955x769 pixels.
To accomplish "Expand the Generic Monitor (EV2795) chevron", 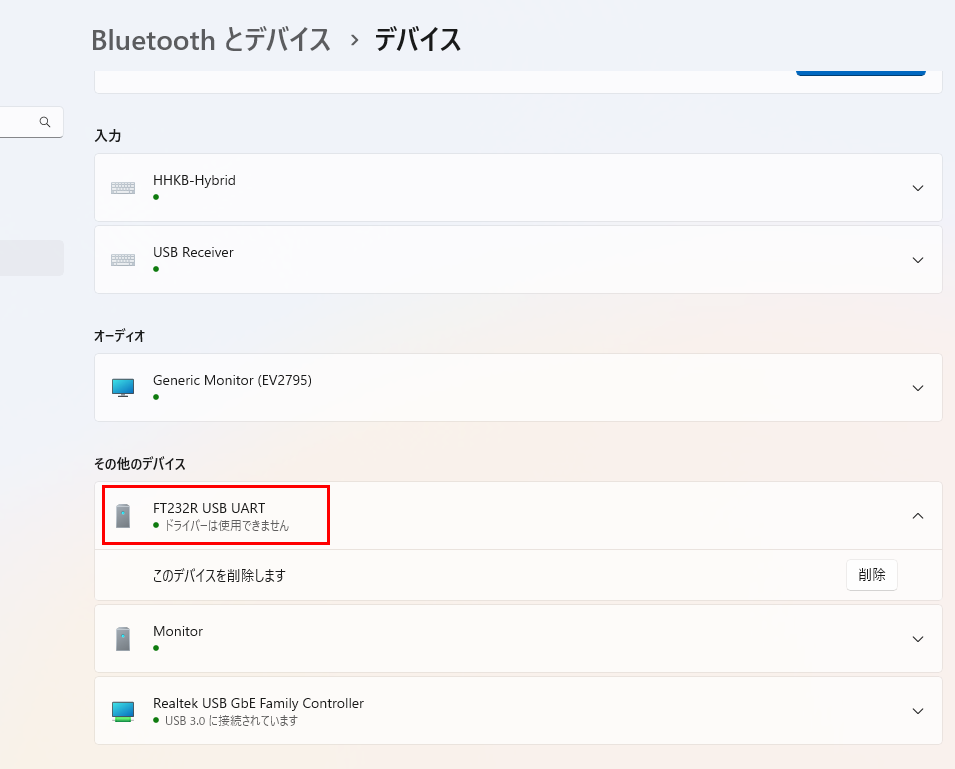I will (918, 388).
